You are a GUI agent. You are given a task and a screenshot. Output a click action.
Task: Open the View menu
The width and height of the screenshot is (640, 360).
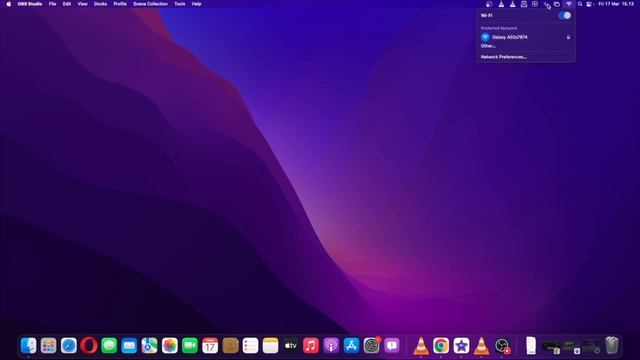pos(82,4)
